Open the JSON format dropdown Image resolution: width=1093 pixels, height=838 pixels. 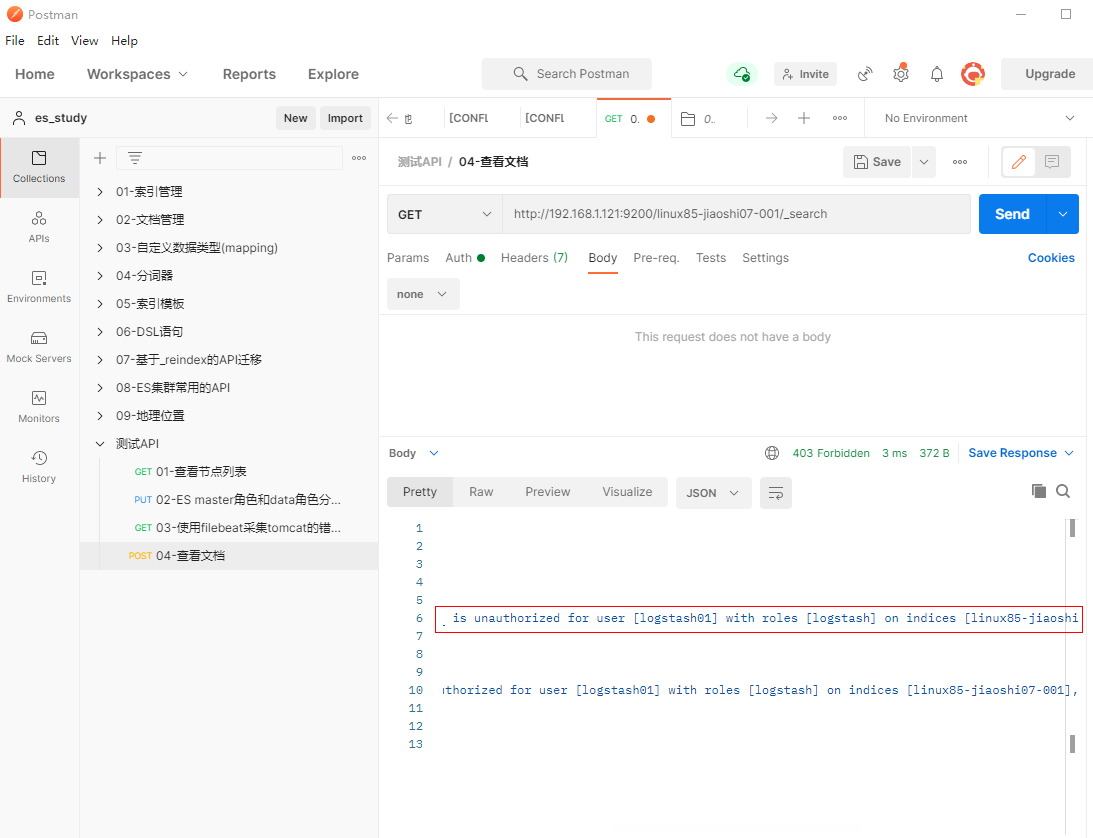point(714,493)
